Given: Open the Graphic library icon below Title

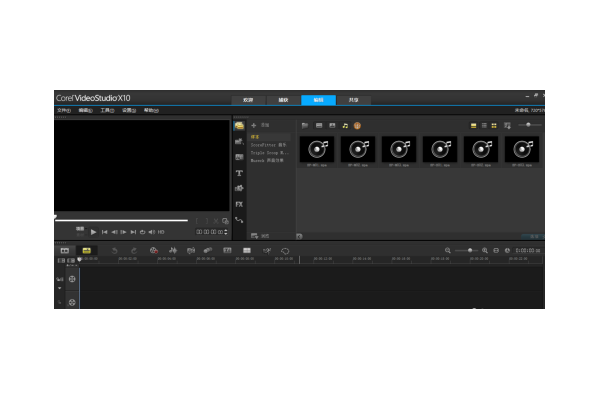Looking at the screenshot, I should pos(239,188).
